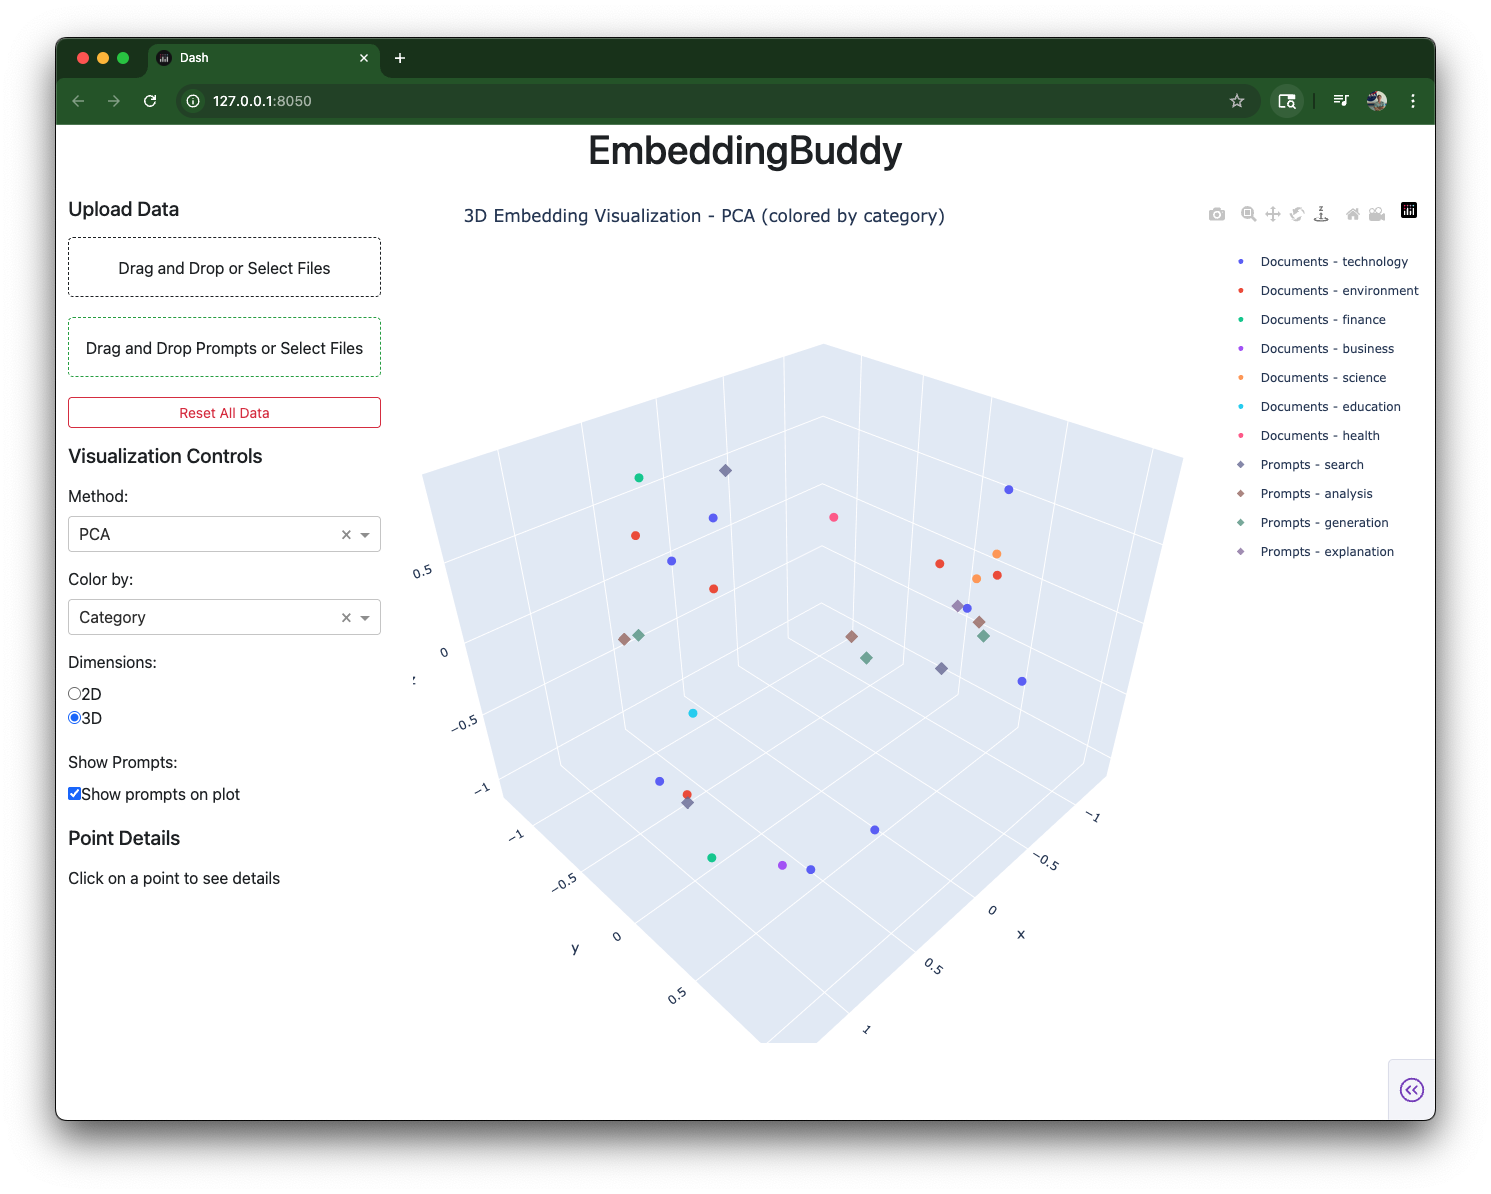
Task: Select the 2D dimensions radio button
Action: [x=75, y=694]
